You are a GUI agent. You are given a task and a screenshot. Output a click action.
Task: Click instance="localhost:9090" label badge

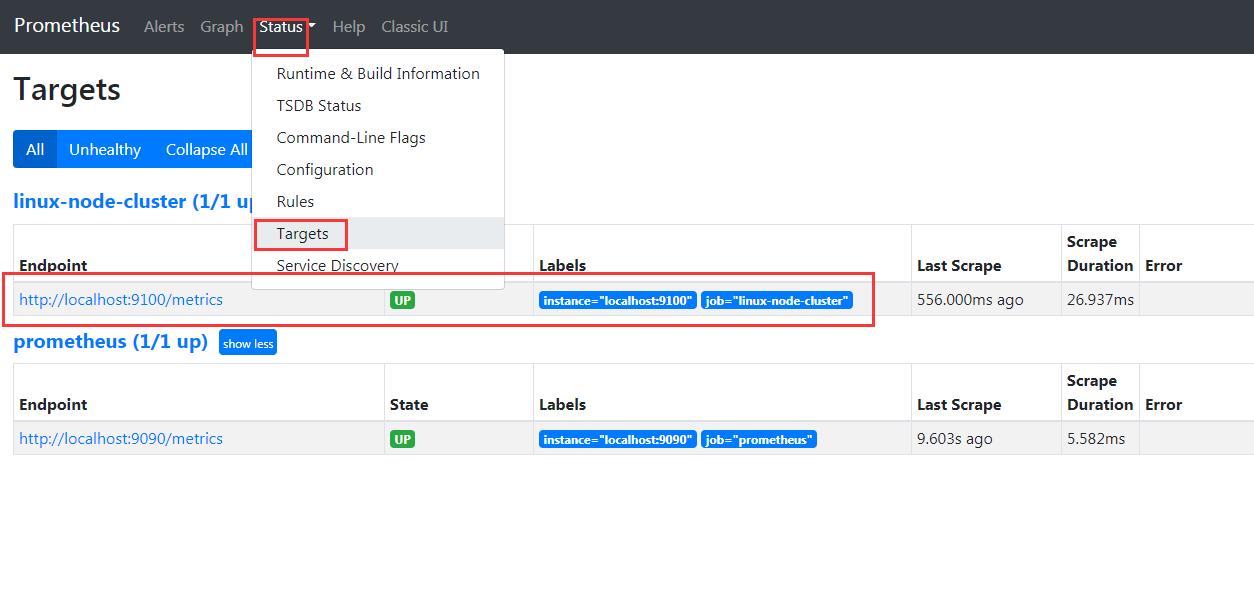pos(618,439)
